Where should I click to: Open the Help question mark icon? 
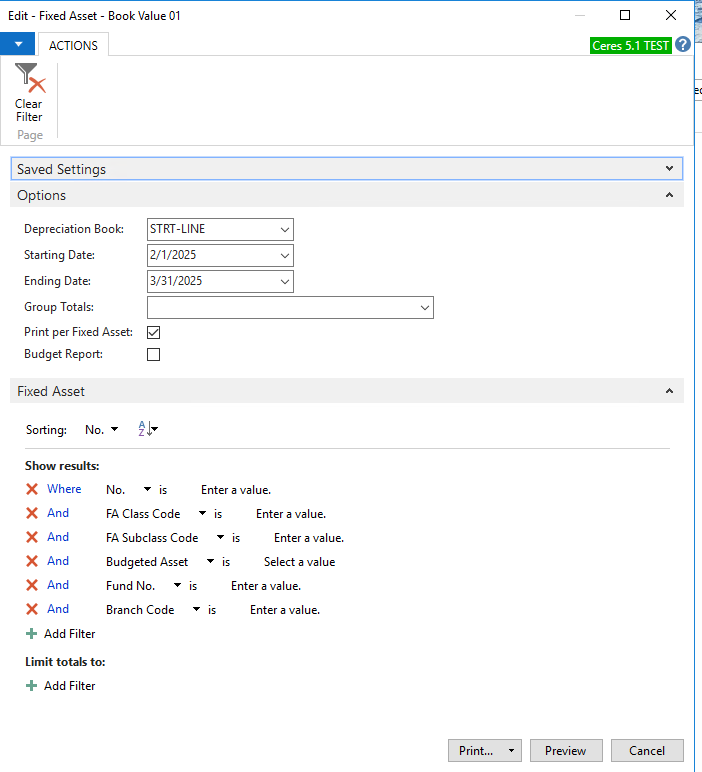pyautogui.click(x=683, y=45)
